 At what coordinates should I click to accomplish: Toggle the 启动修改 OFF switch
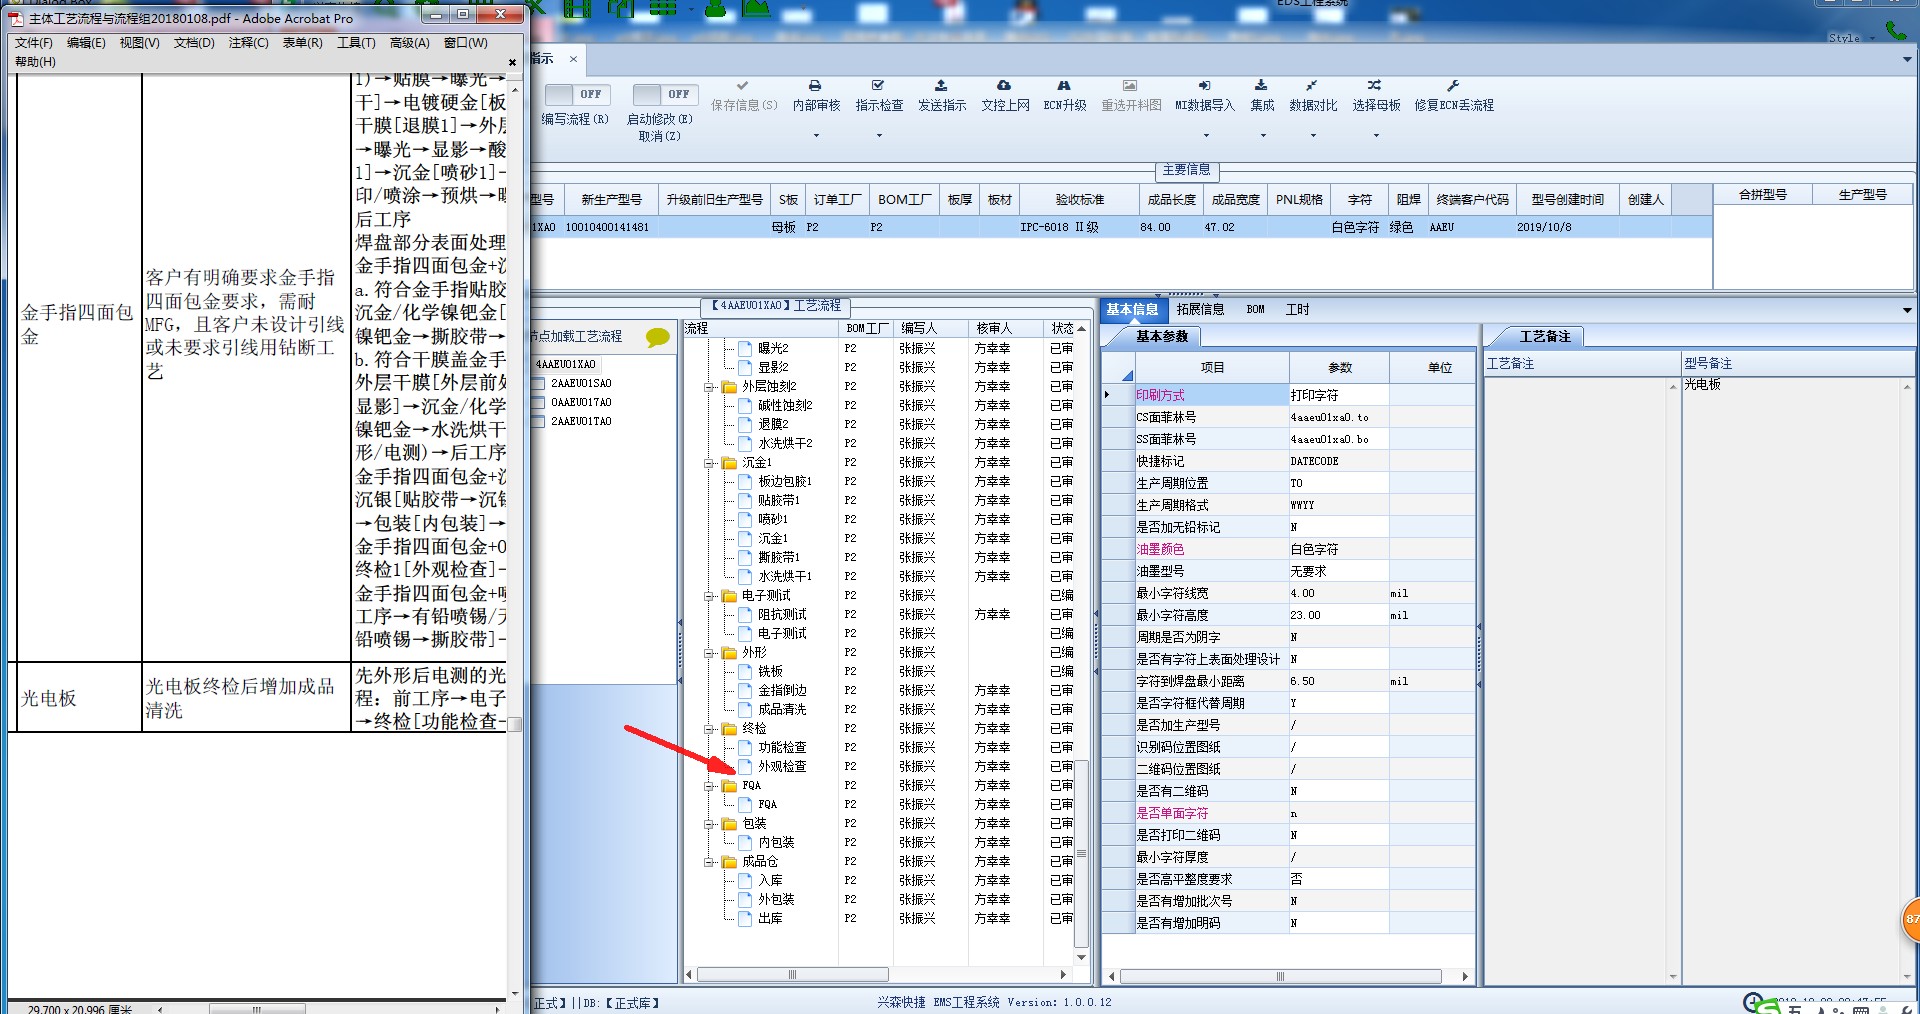[x=664, y=94]
